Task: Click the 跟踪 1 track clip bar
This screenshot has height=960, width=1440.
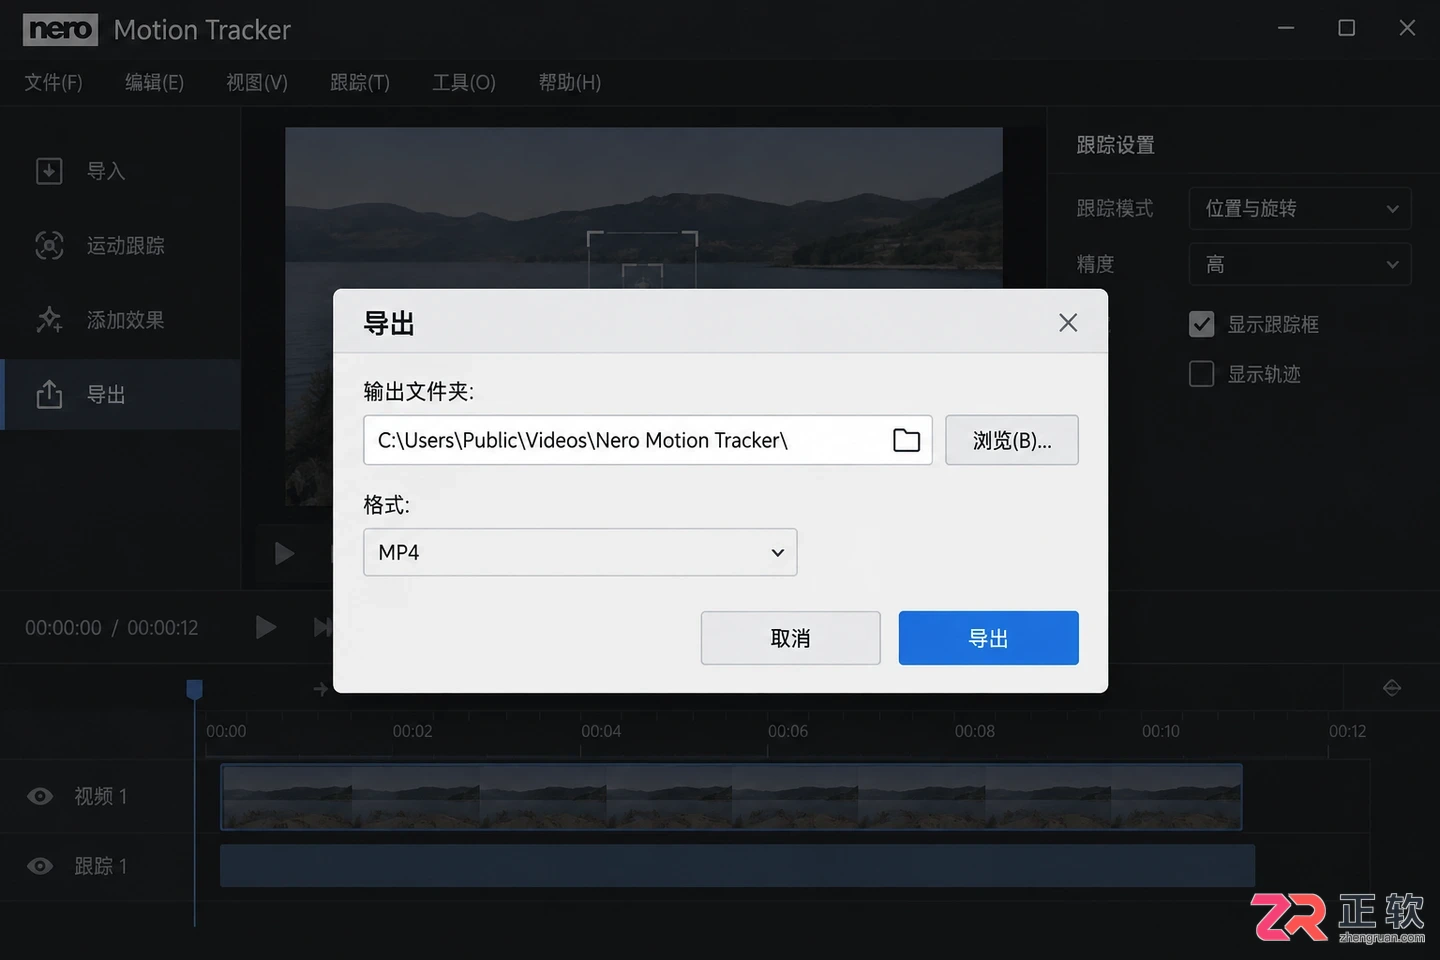Action: [737, 866]
